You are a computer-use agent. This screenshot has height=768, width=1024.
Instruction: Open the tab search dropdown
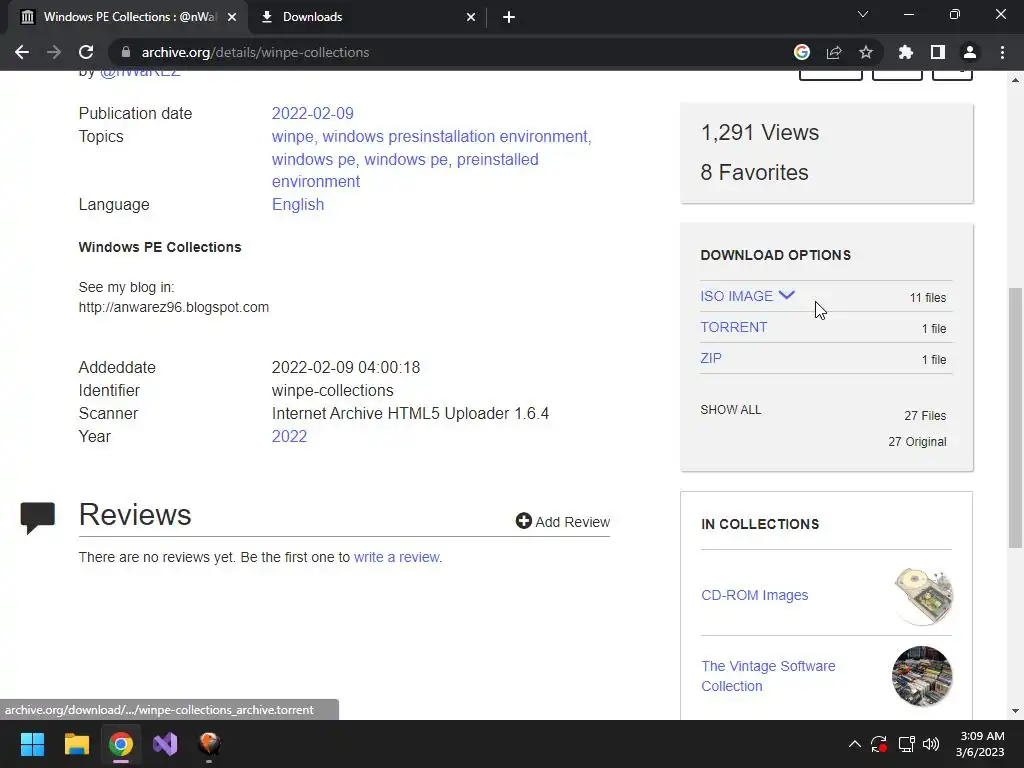(863, 14)
